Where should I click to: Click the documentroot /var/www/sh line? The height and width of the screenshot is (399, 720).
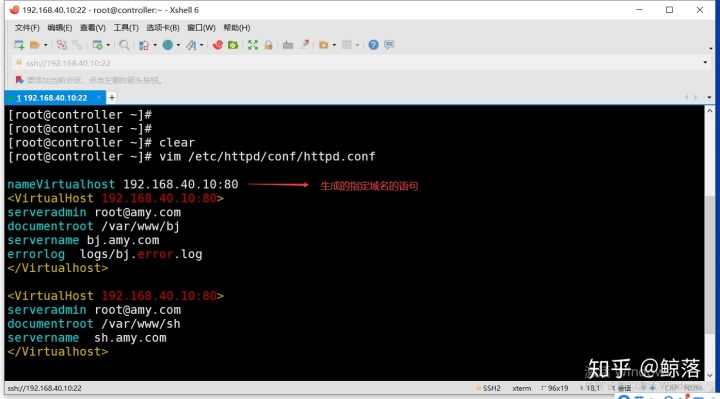tap(94, 324)
